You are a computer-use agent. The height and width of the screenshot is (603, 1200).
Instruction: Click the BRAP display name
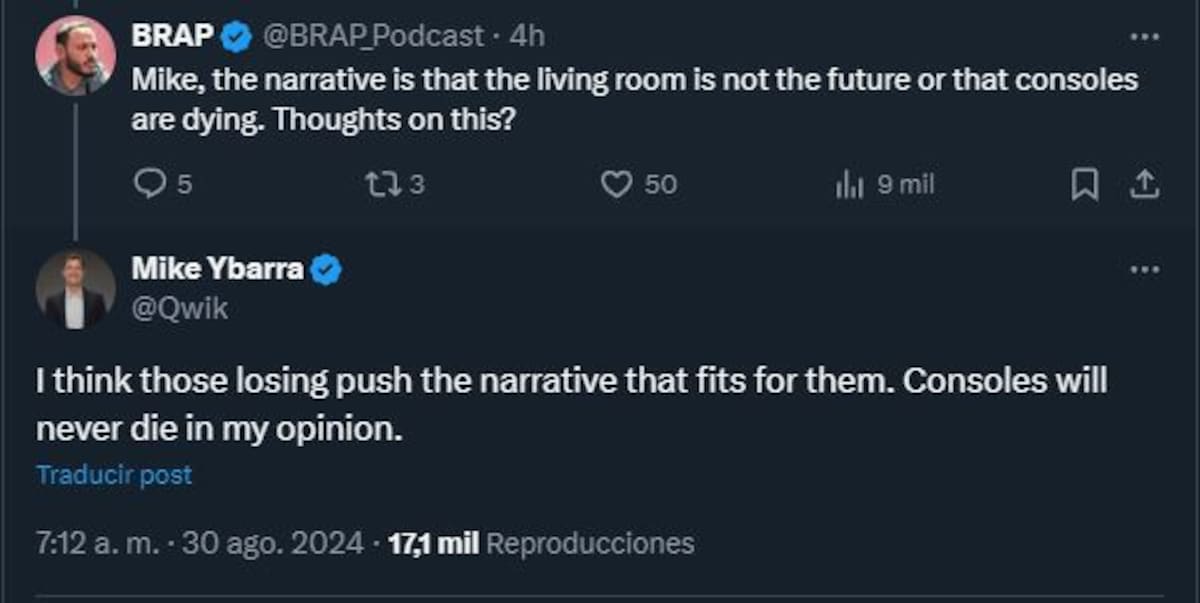coord(173,37)
